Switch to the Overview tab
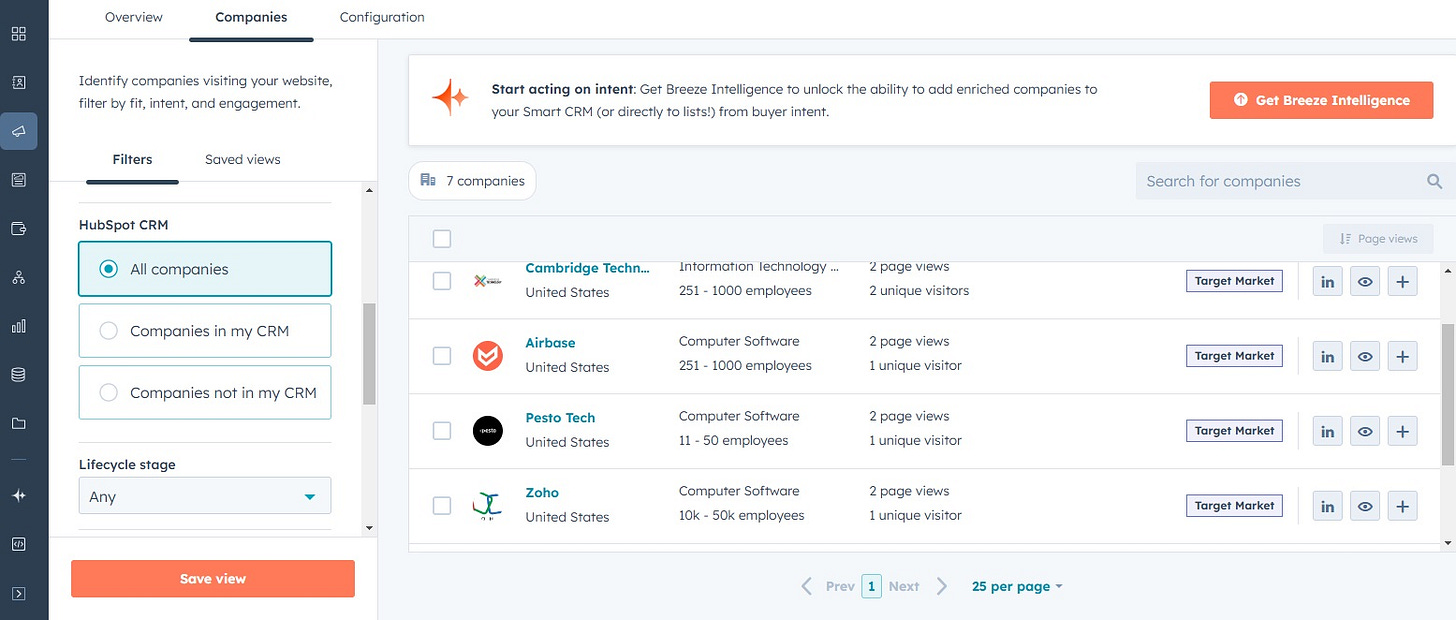 tap(134, 17)
